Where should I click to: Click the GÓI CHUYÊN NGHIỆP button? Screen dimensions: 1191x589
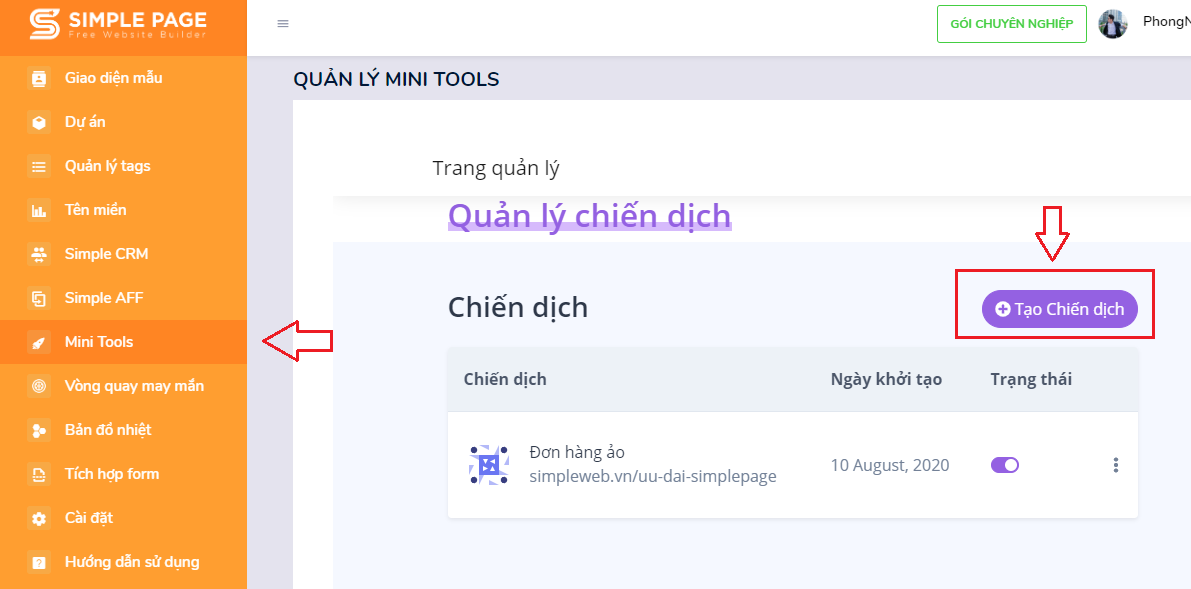[1012, 24]
